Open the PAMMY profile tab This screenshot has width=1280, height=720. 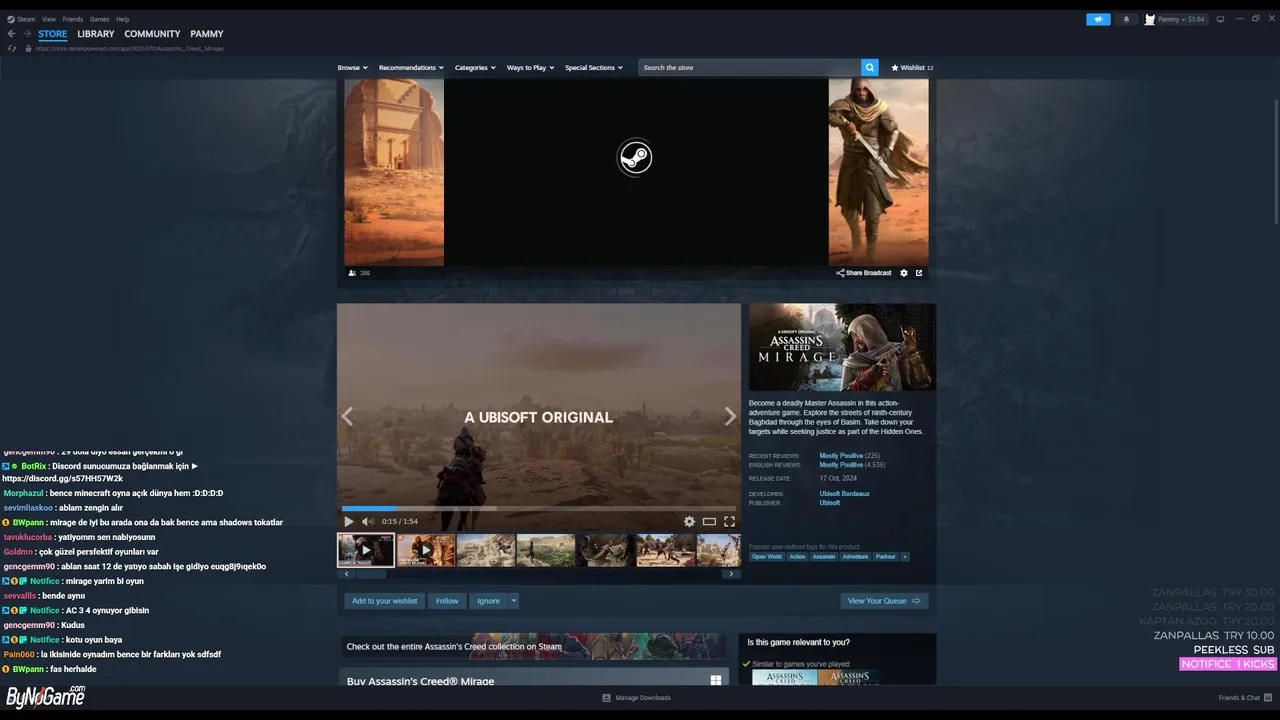pos(207,34)
